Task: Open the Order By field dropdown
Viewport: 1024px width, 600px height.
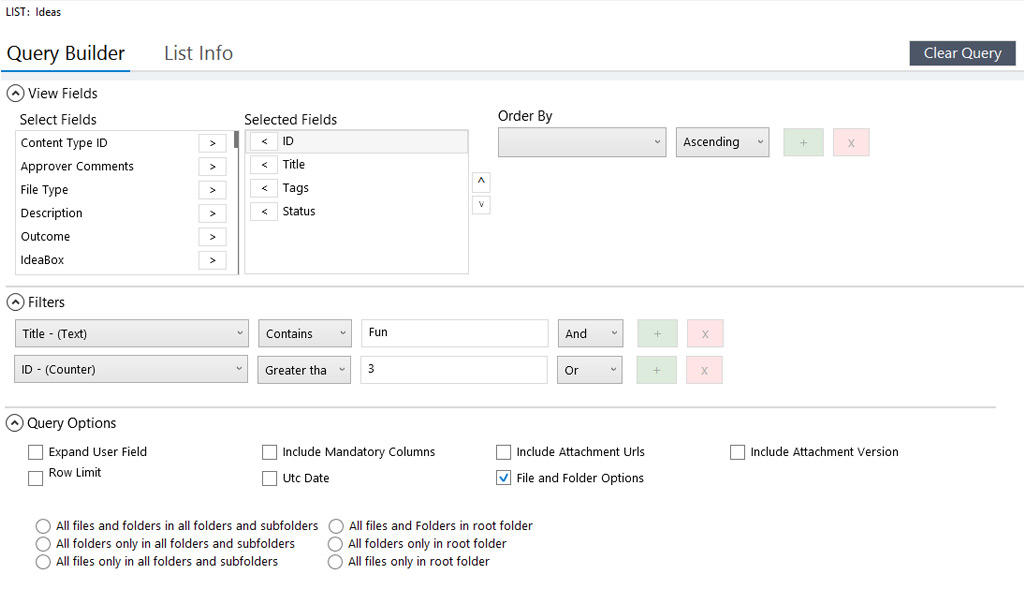Action: pyautogui.click(x=582, y=142)
